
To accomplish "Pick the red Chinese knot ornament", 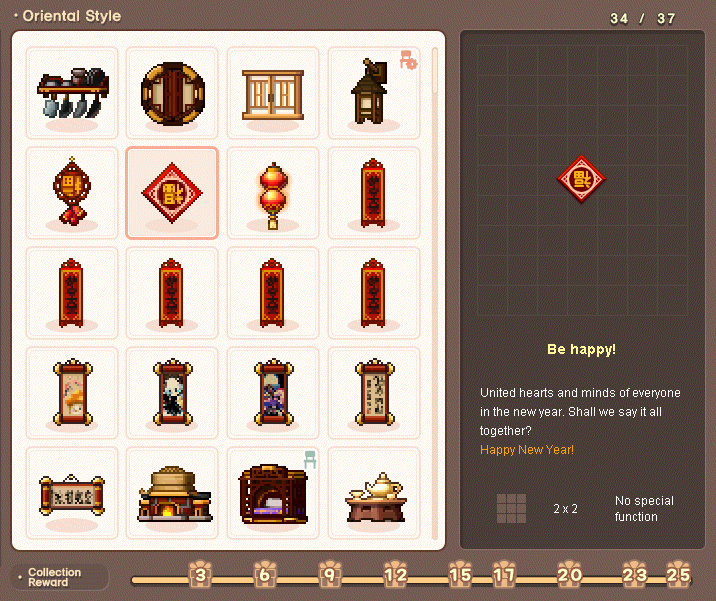I will coord(72,192).
